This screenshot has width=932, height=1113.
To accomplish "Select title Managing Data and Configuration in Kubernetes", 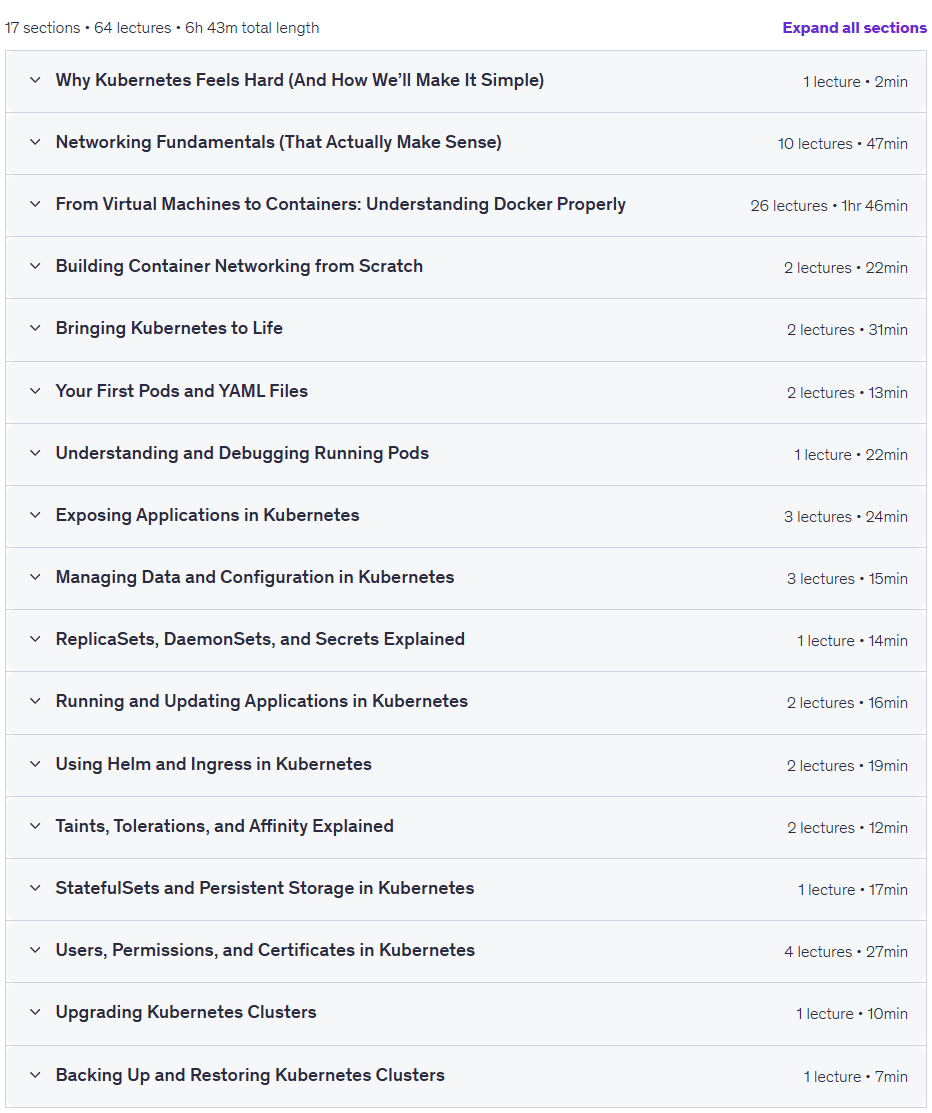I will (255, 577).
